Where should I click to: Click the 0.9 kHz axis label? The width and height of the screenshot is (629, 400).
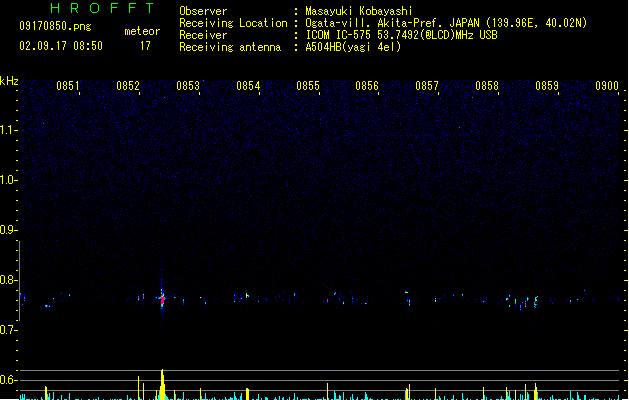click(x=8, y=230)
